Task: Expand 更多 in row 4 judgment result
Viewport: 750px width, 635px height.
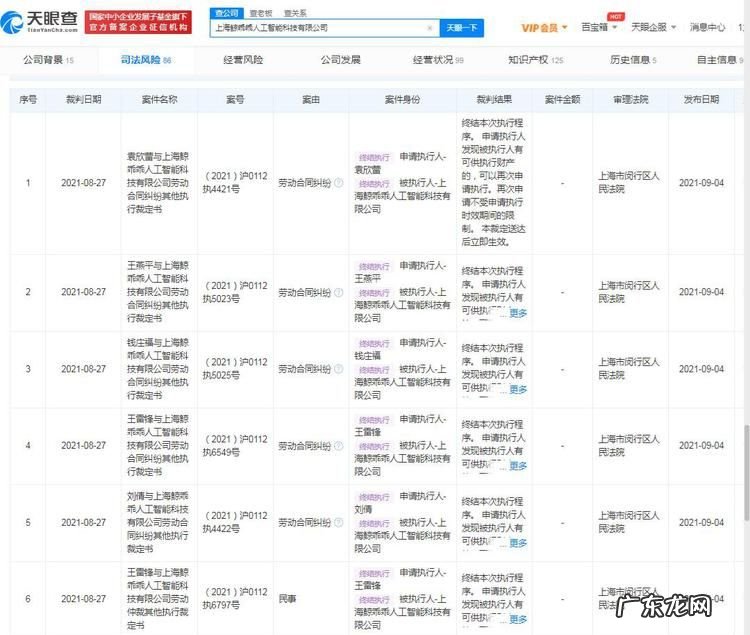Action: pos(518,466)
